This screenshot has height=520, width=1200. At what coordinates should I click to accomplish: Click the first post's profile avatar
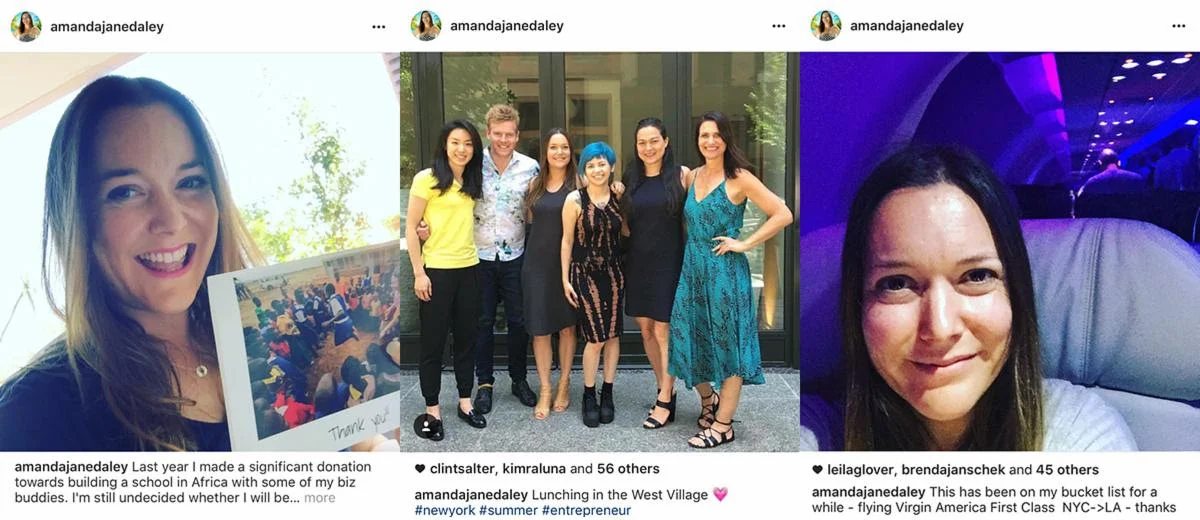point(26,26)
